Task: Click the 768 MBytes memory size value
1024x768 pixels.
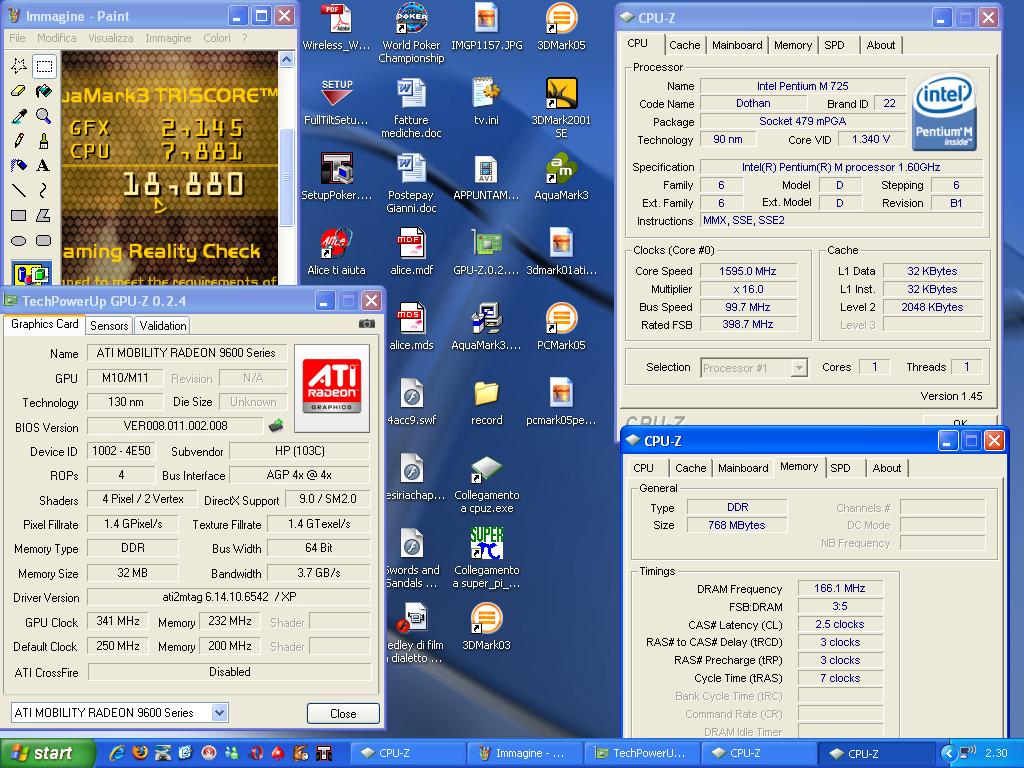Action: click(x=737, y=525)
